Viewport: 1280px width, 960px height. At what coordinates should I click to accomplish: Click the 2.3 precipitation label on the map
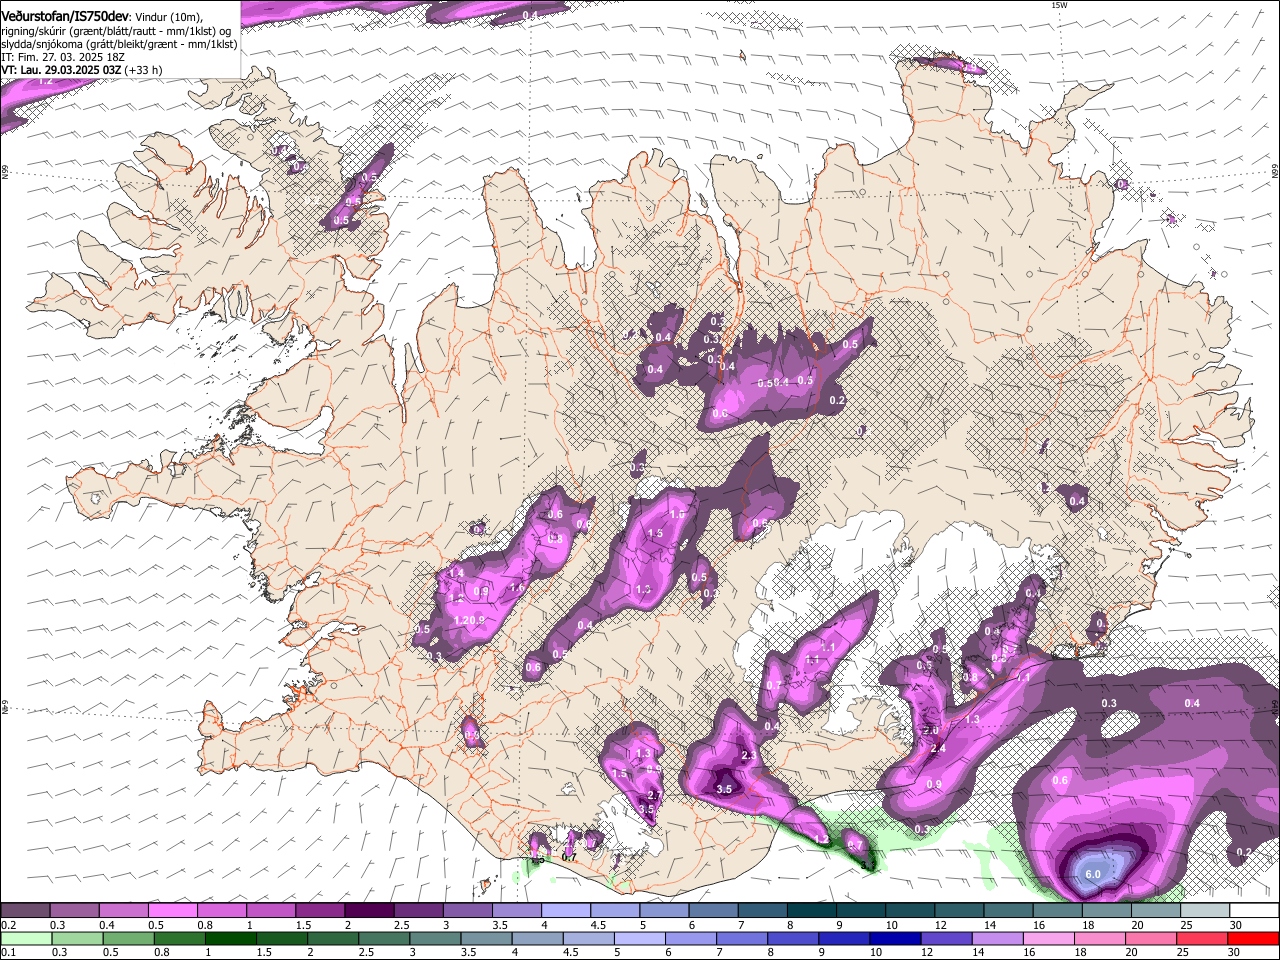749,755
